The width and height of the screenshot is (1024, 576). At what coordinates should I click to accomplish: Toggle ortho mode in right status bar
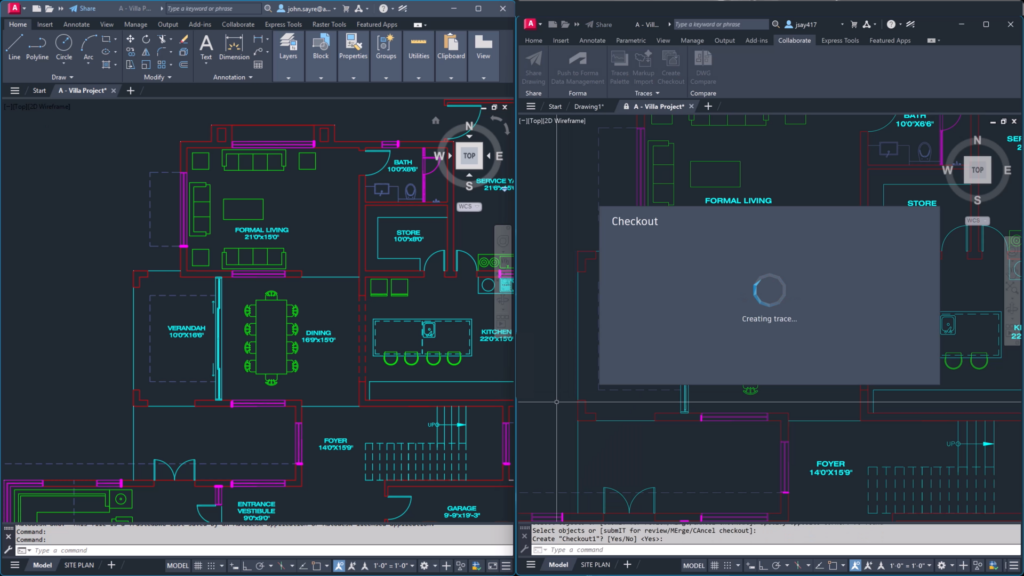[x=763, y=566]
